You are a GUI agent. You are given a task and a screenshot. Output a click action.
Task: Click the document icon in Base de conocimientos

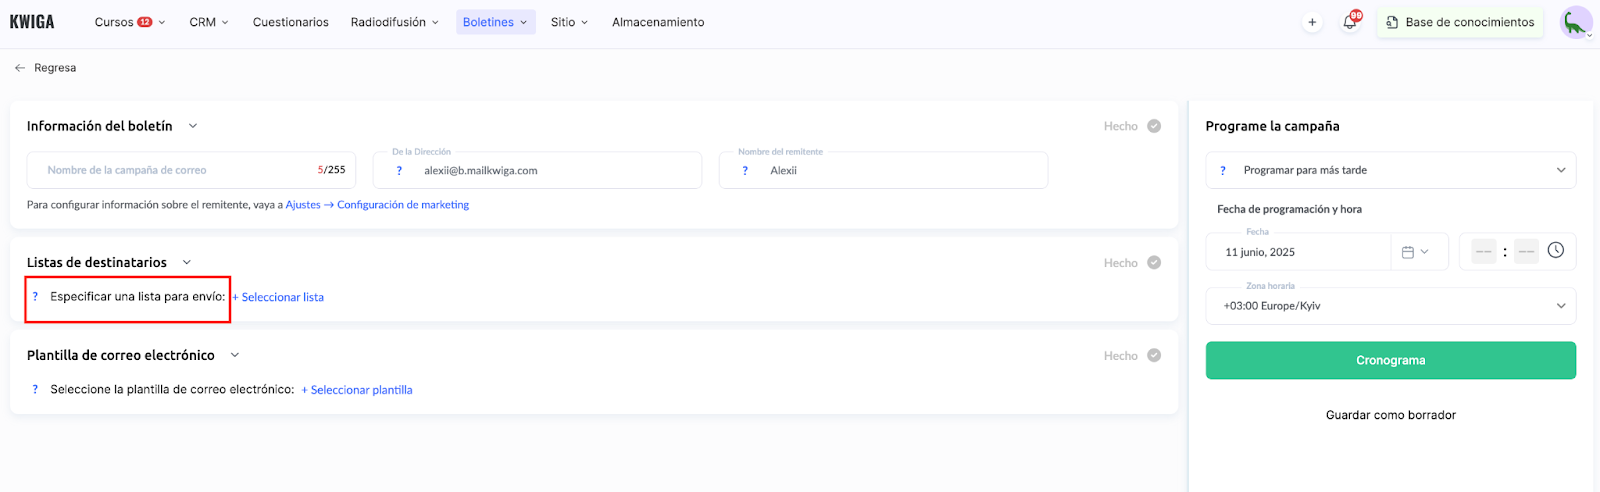point(1392,22)
